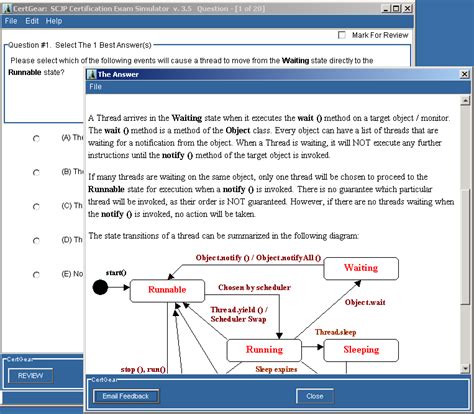Click the 'start()' diagram label

click(116, 273)
